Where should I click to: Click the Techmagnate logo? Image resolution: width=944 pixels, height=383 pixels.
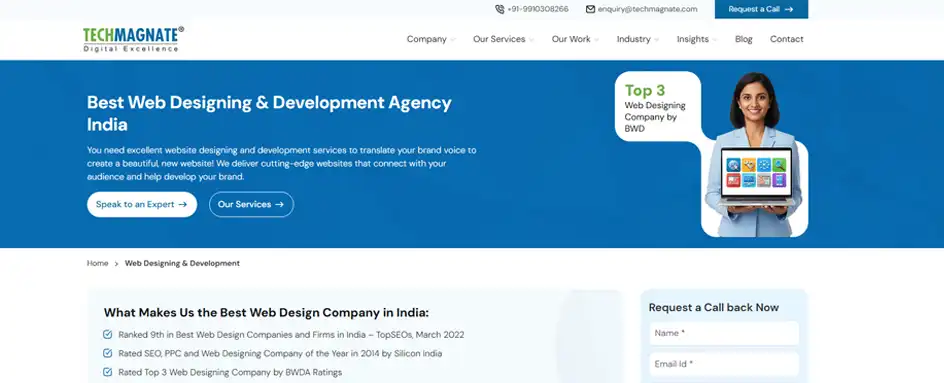pos(134,39)
